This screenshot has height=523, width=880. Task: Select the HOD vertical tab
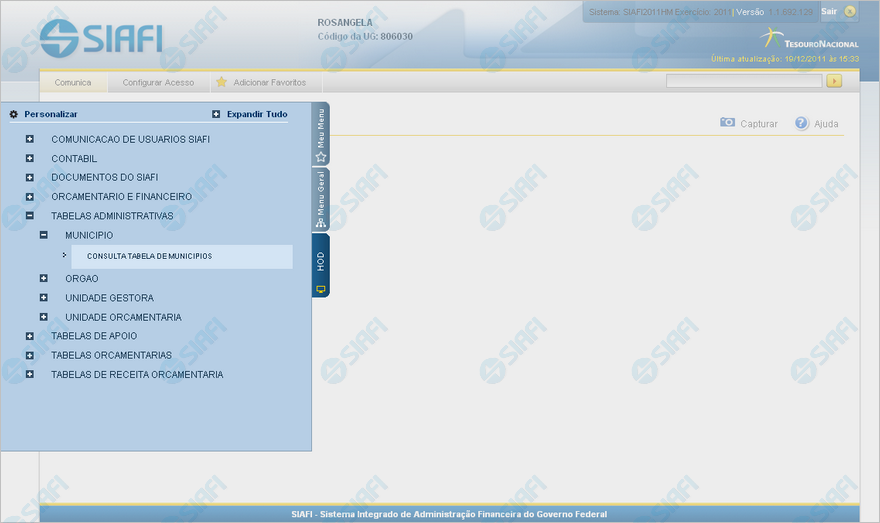point(321,265)
